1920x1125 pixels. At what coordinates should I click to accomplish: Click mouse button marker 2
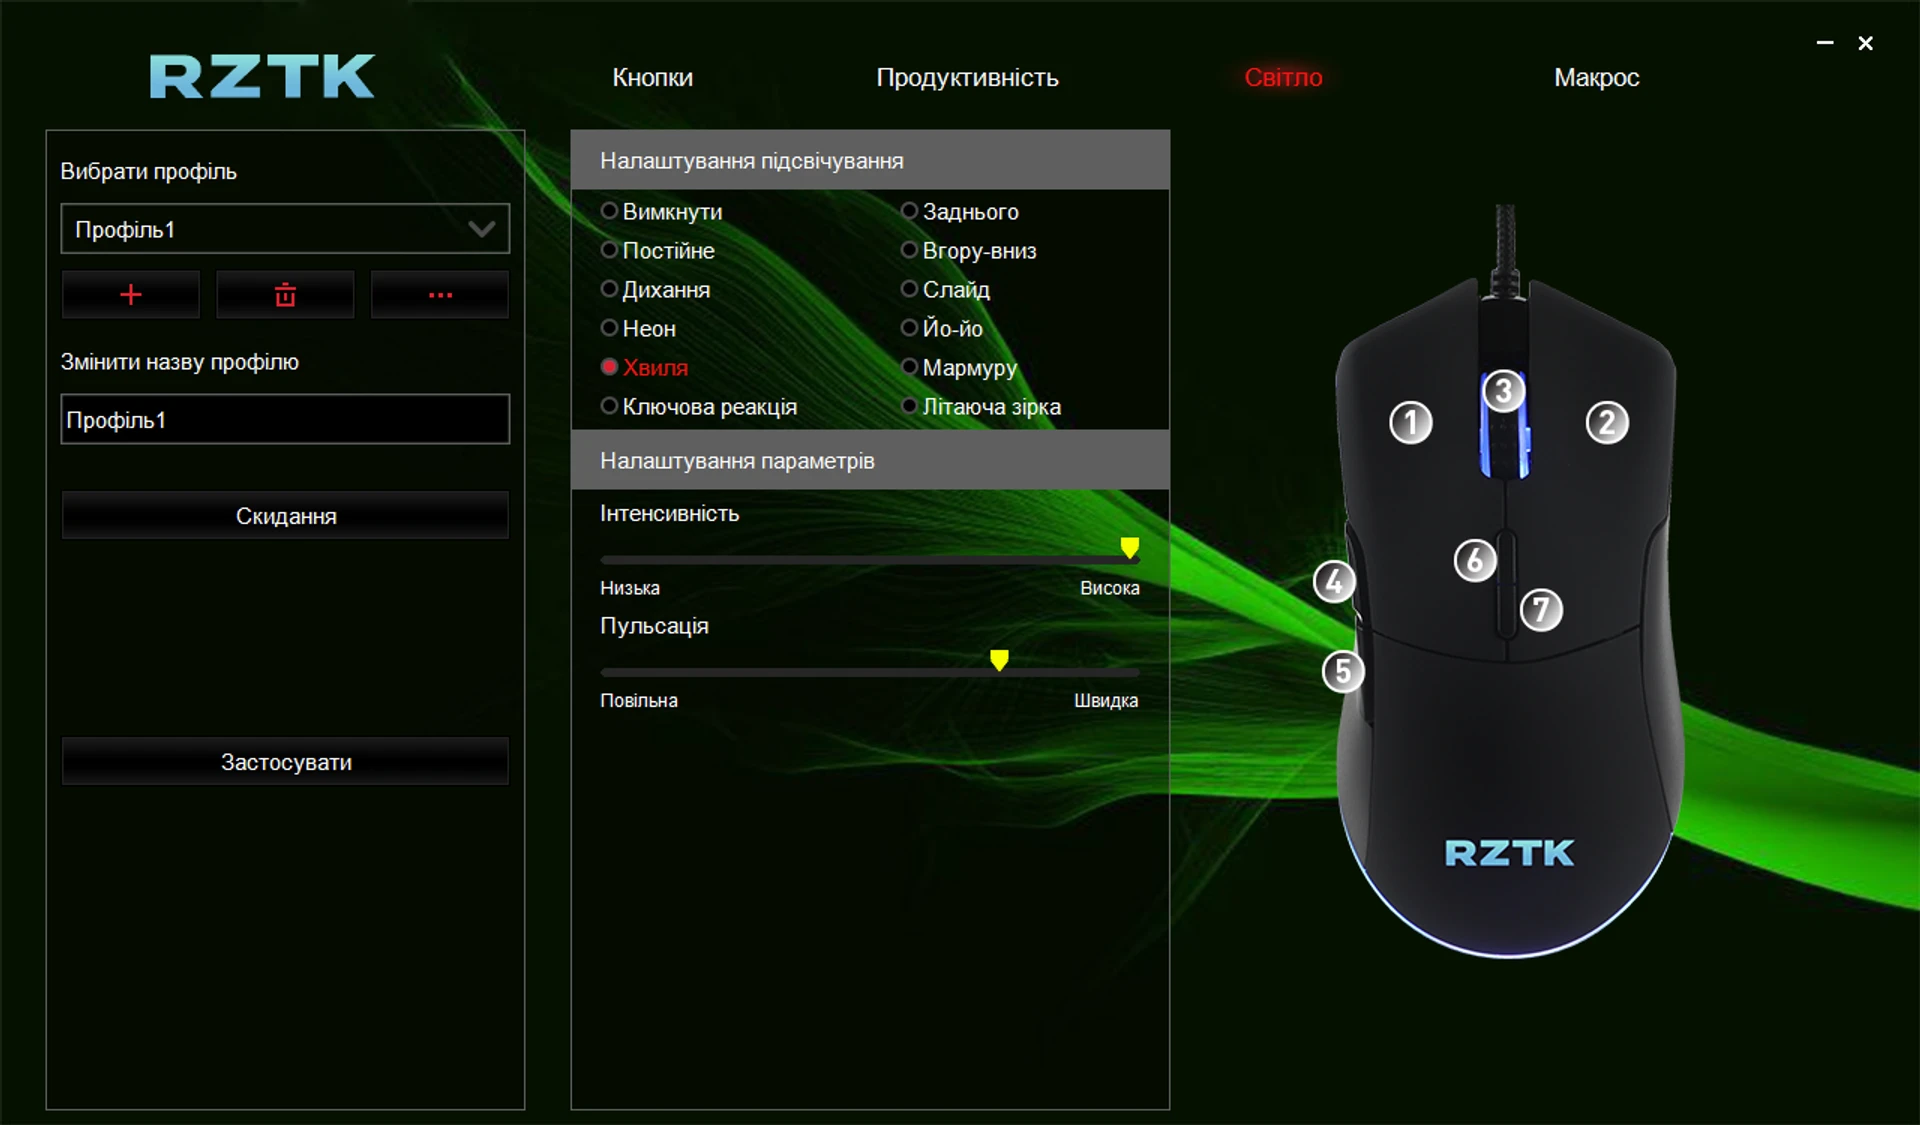coord(1607,423)
